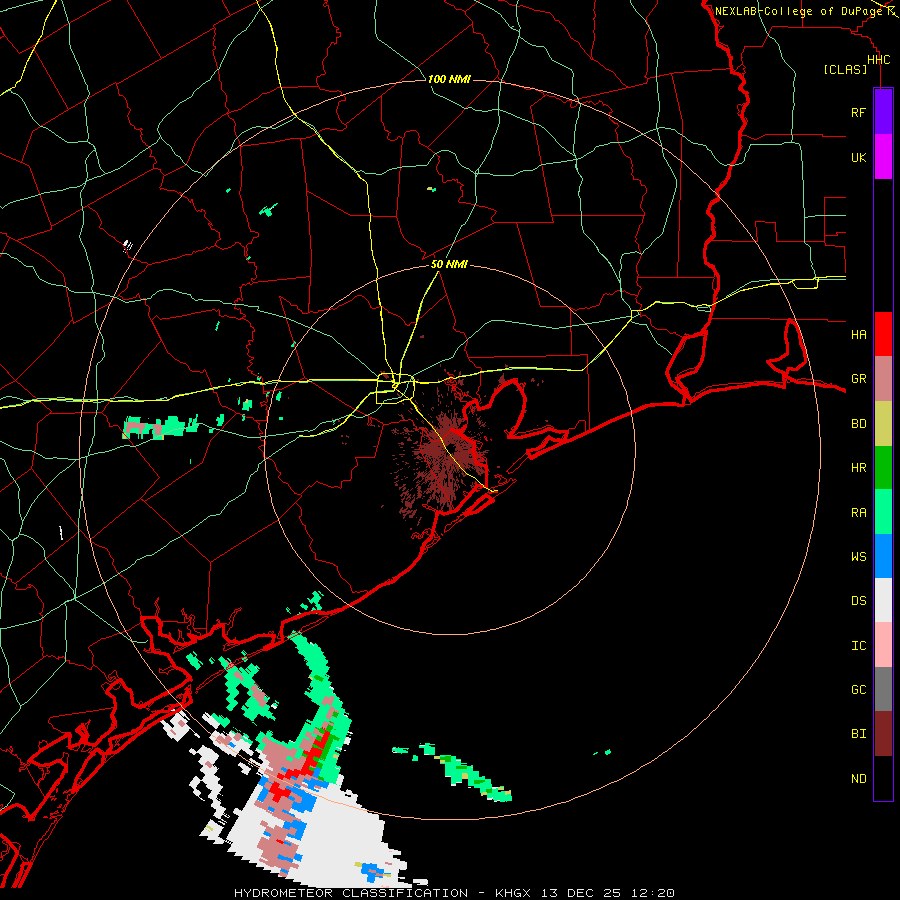Click the HA red legend swatch
The image size is (900, 900).
883,334
